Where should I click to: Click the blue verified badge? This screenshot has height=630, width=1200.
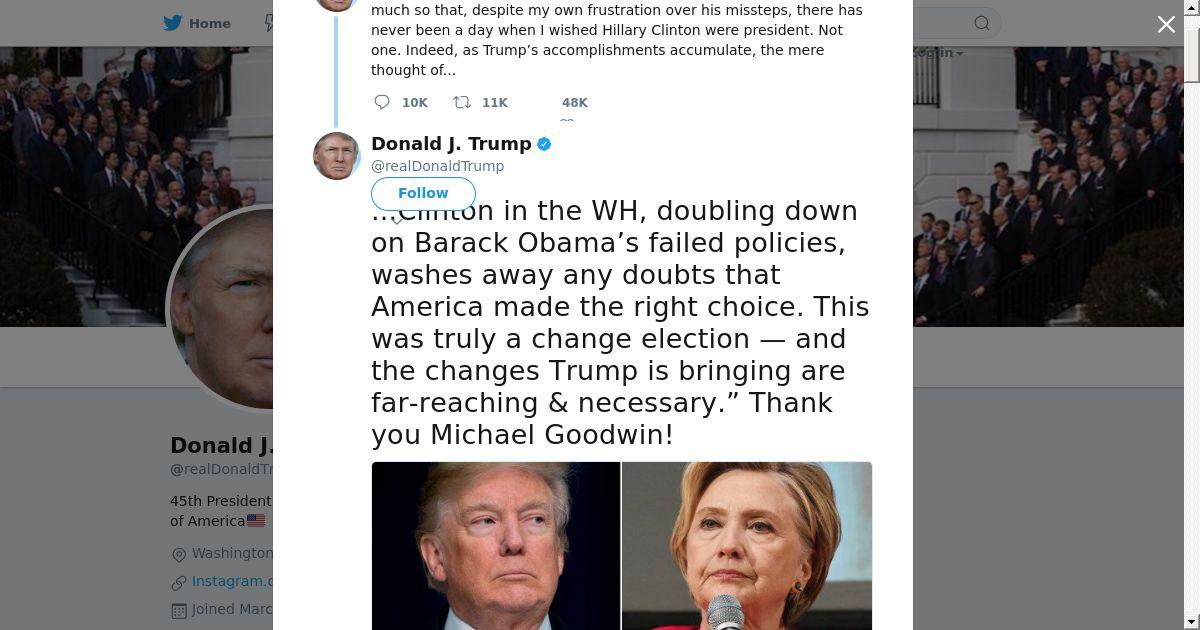544,144
